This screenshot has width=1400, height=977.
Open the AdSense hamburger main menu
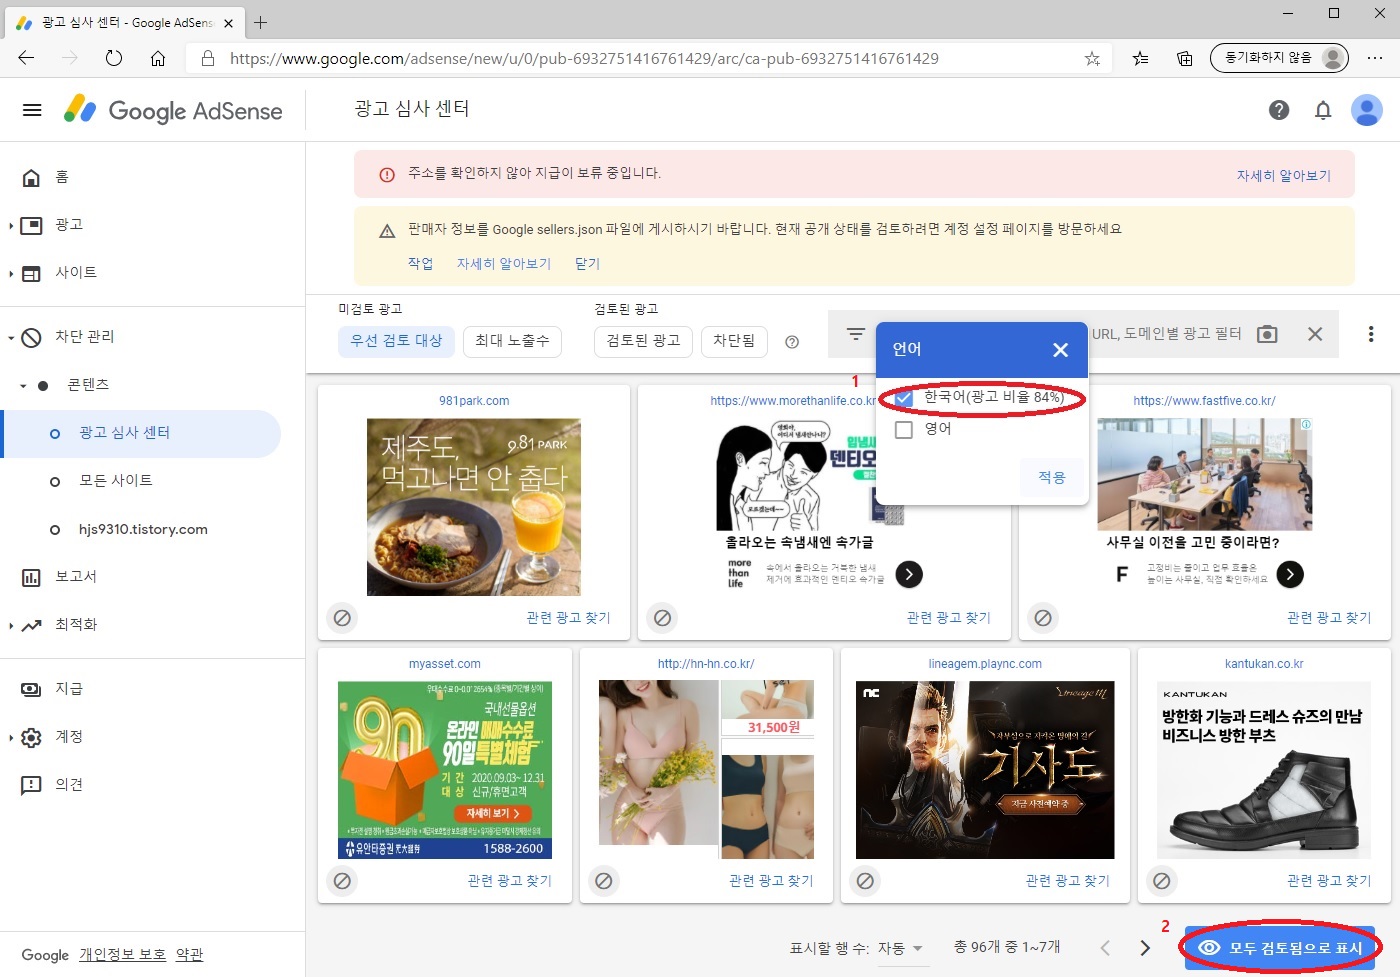tap(32, 110)
